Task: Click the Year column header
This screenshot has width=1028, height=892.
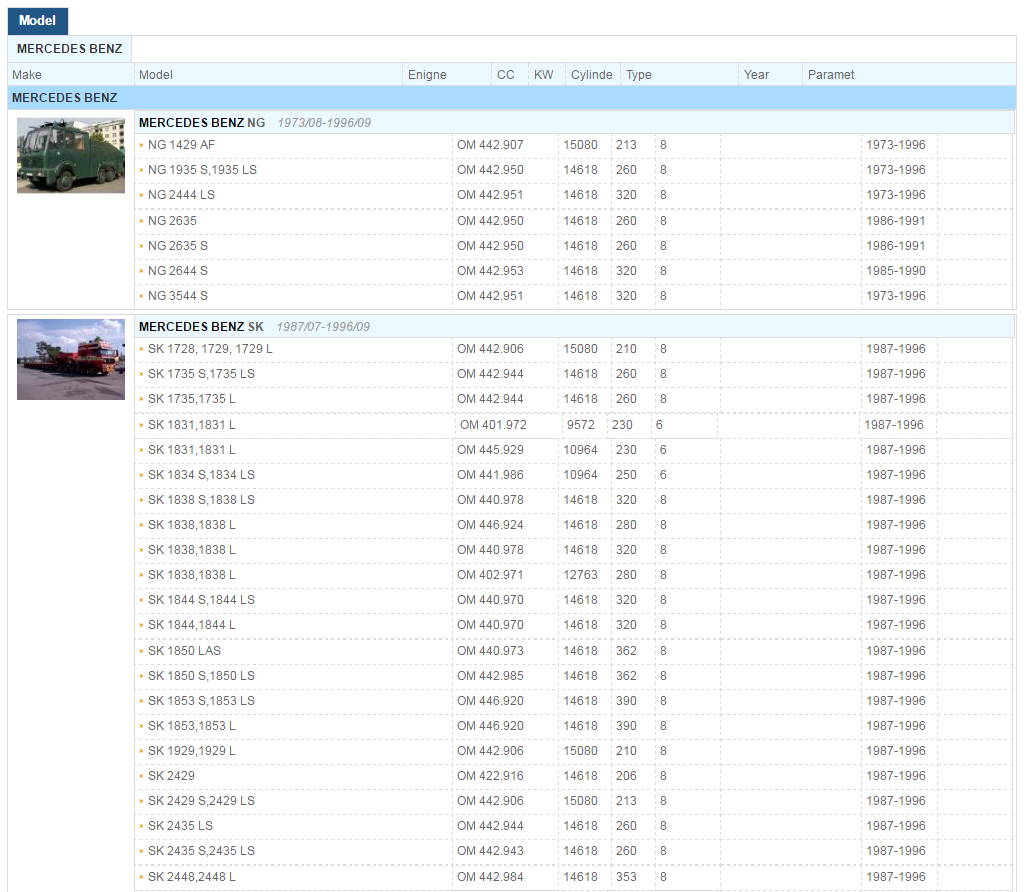Action: point(756,75)
